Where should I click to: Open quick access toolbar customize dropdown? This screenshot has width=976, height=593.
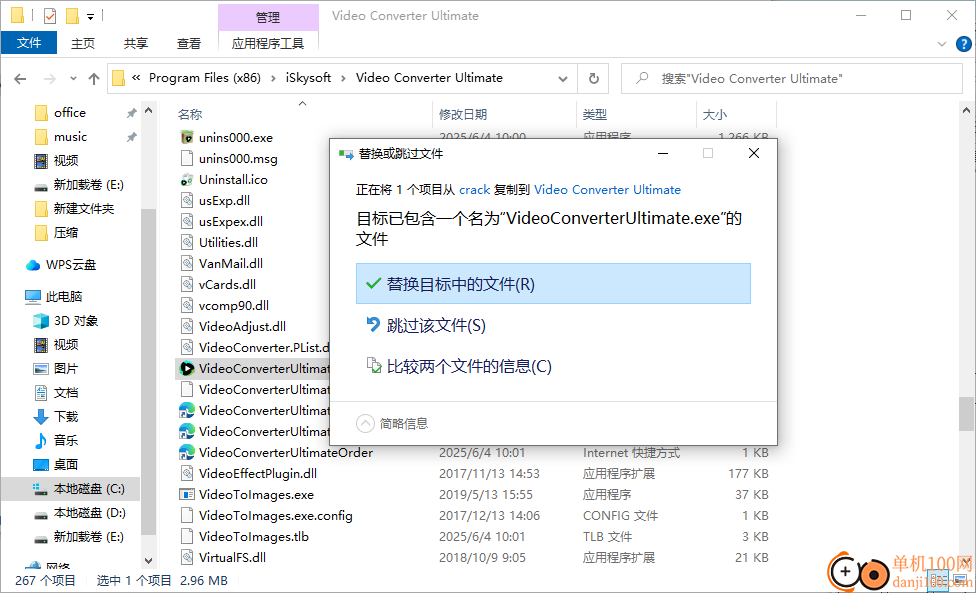click(90, 17)
